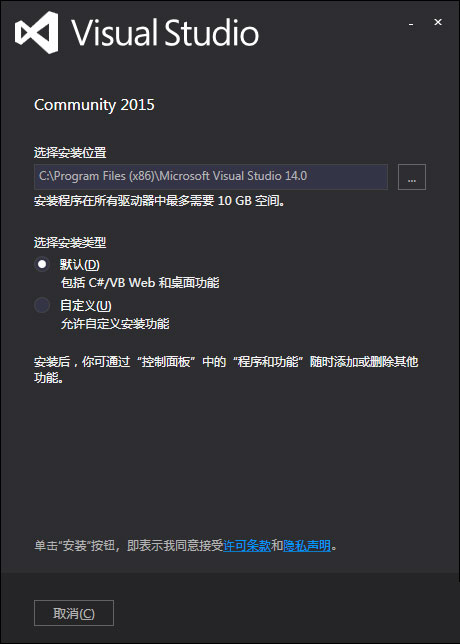Click the 允许自定义安装功能 description

coord(115,324)
